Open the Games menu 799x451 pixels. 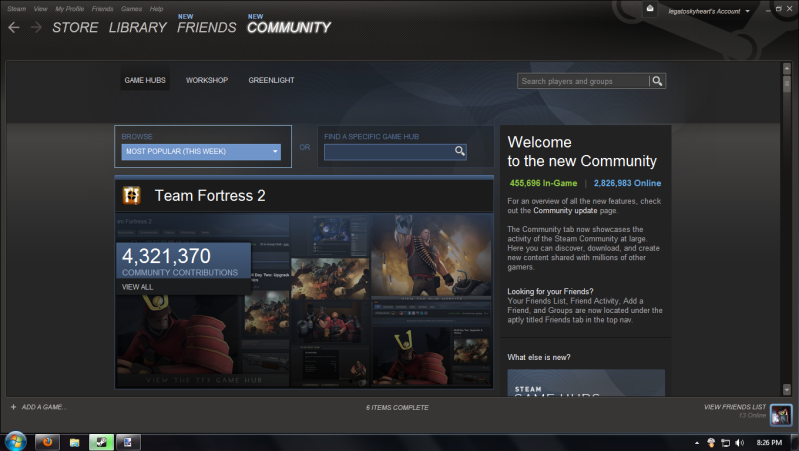coord(131,9)
